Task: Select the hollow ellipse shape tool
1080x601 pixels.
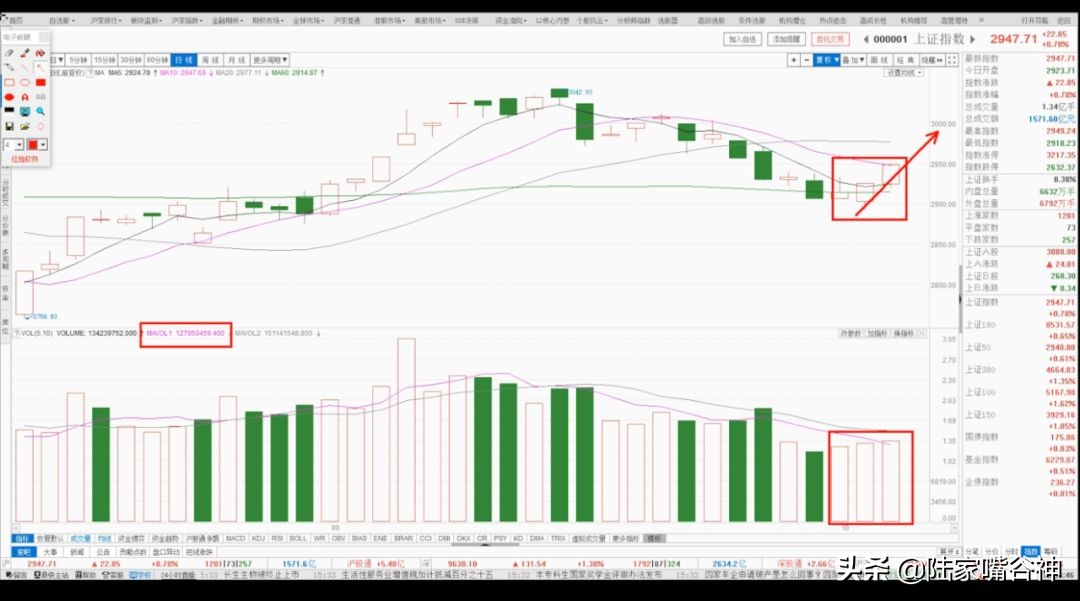Action: 25,83
